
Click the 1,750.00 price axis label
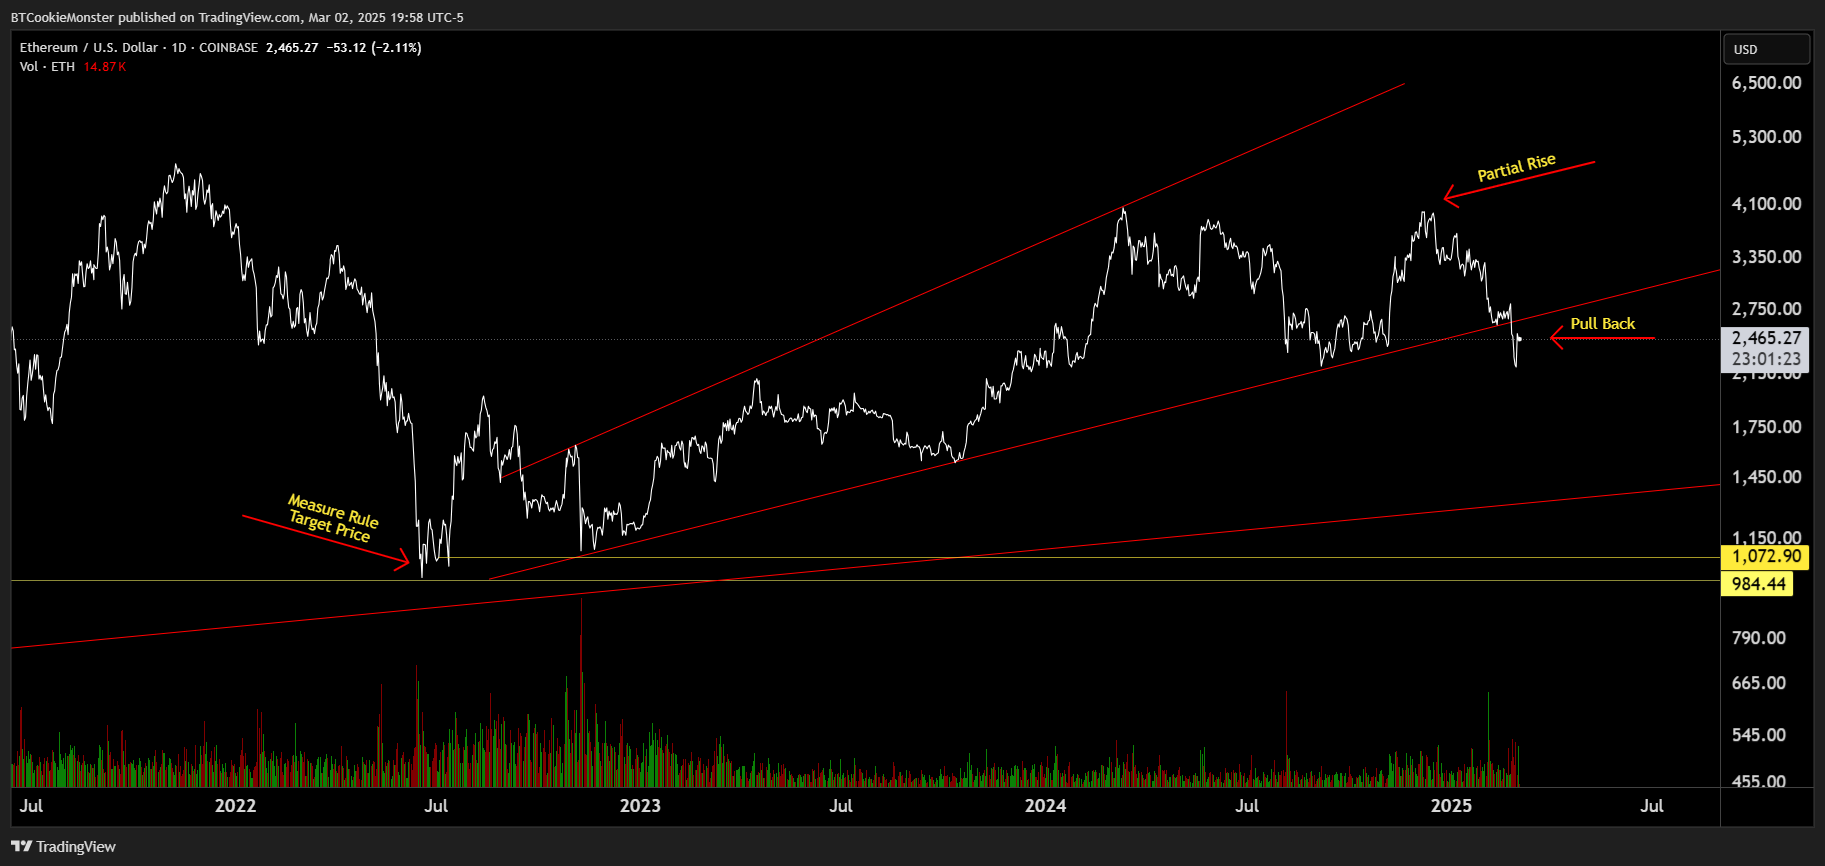pyautogui.click(x=1766, y=427)
